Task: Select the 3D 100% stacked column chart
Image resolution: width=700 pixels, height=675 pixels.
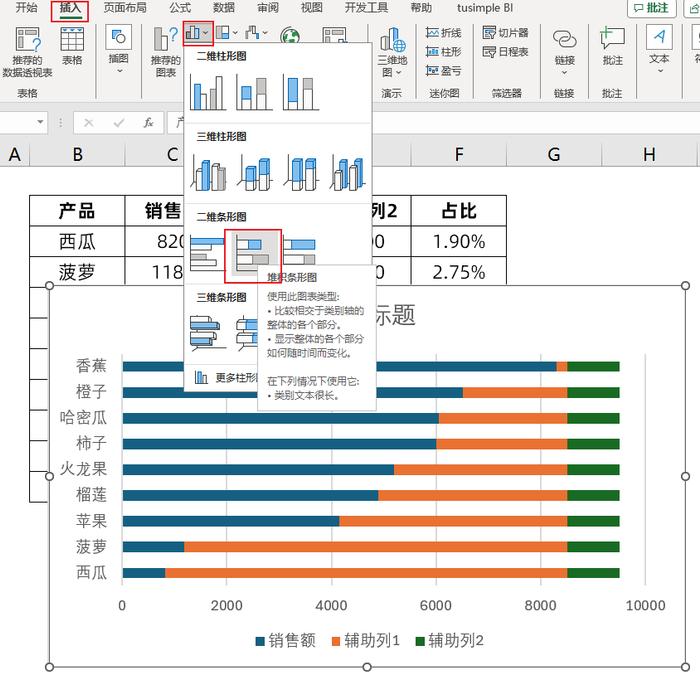Action: pos(301,173)
